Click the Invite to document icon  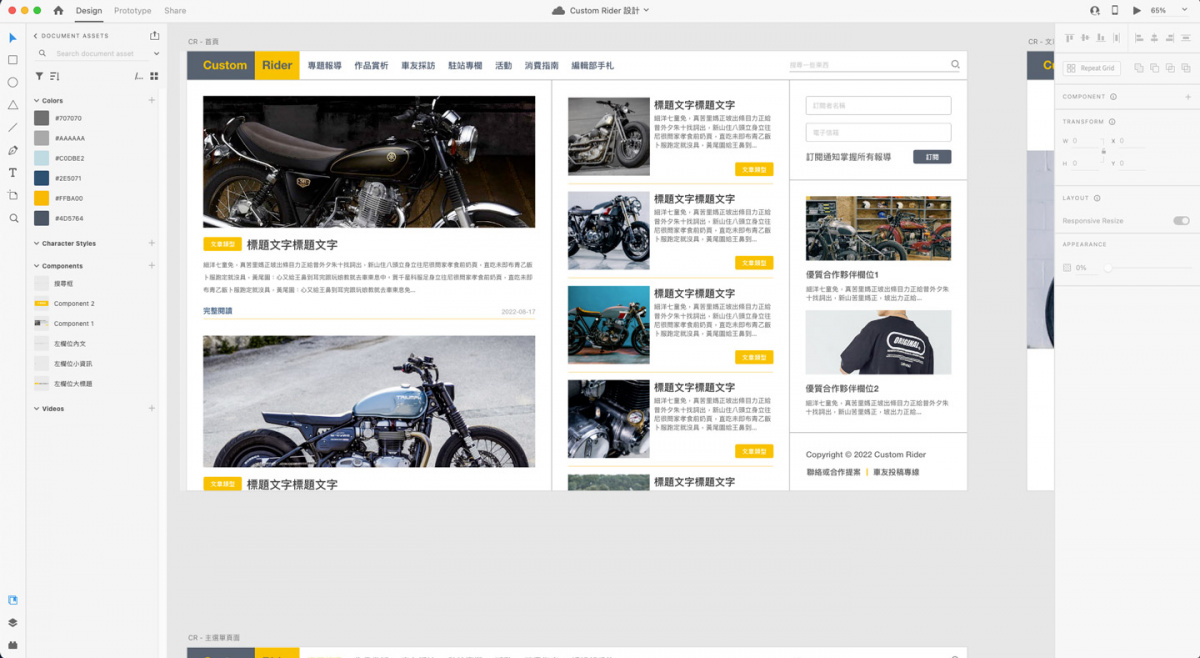click(x=1094, y=10)
